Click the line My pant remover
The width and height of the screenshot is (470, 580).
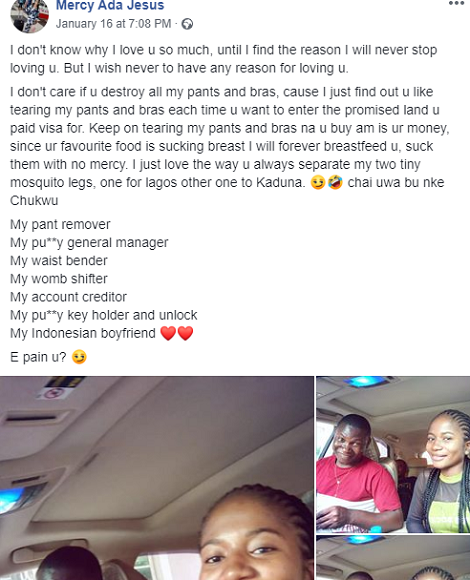[60, 225]
